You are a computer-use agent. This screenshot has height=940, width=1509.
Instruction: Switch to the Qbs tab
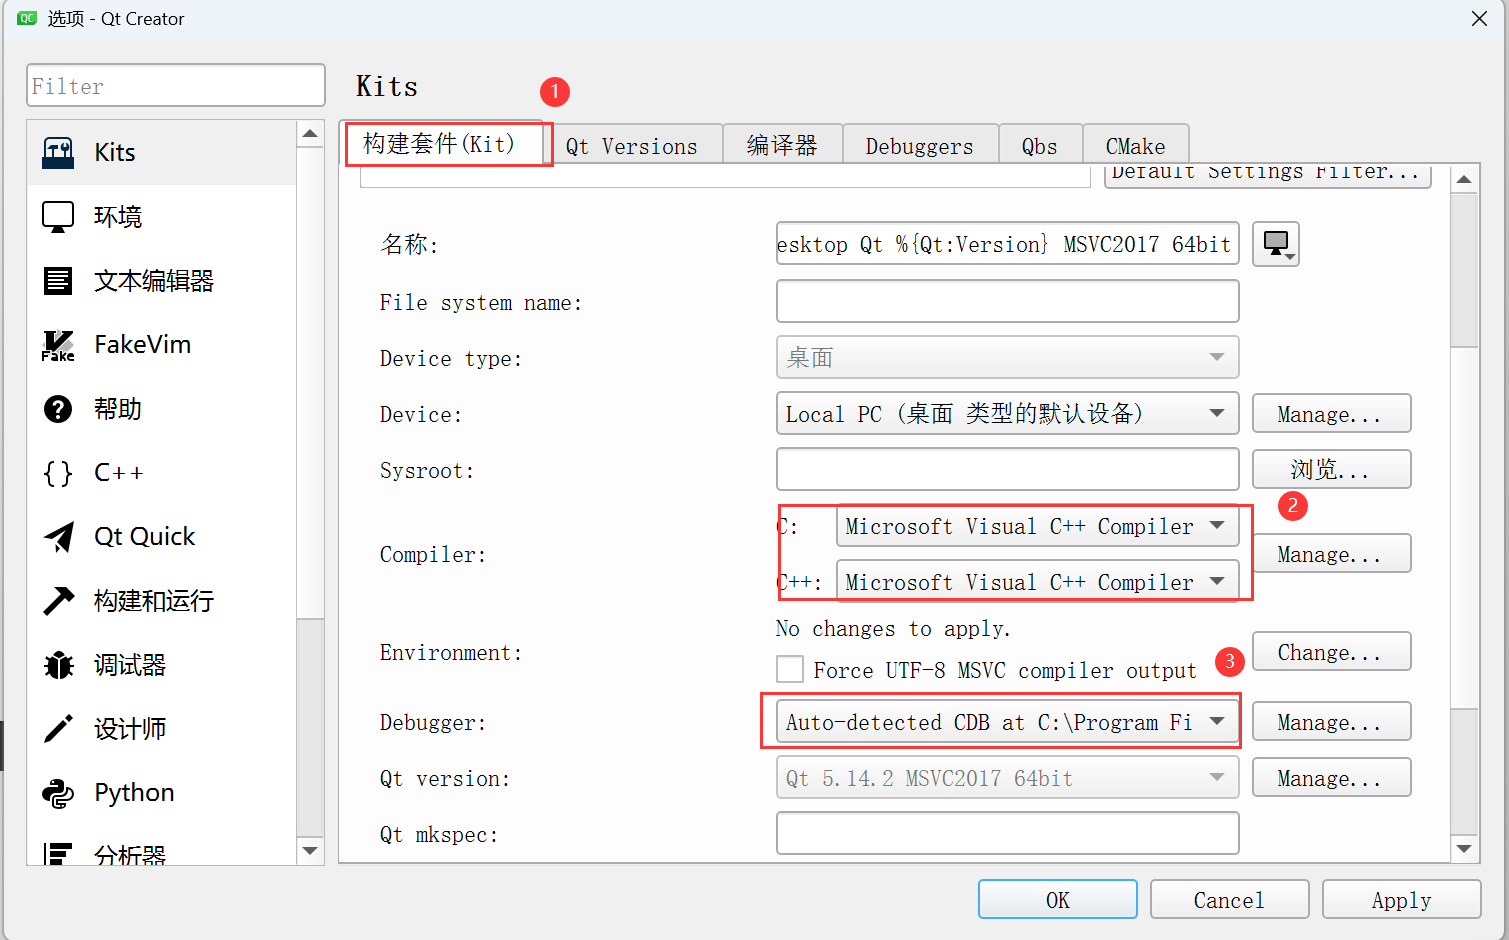click(x=1040, y=146)
